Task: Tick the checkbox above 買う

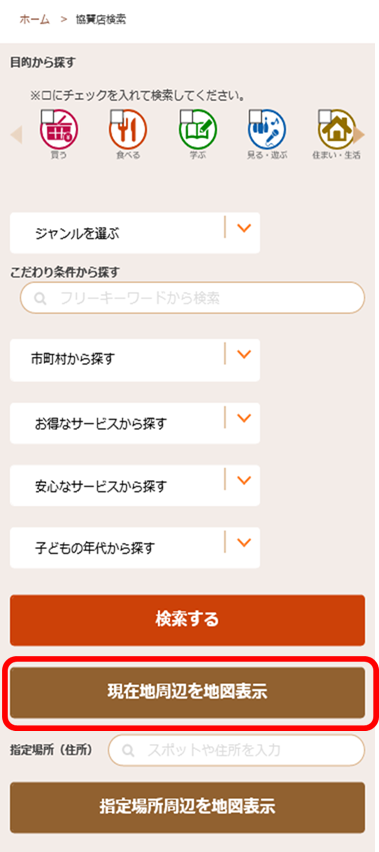Action: coord(47,116)
